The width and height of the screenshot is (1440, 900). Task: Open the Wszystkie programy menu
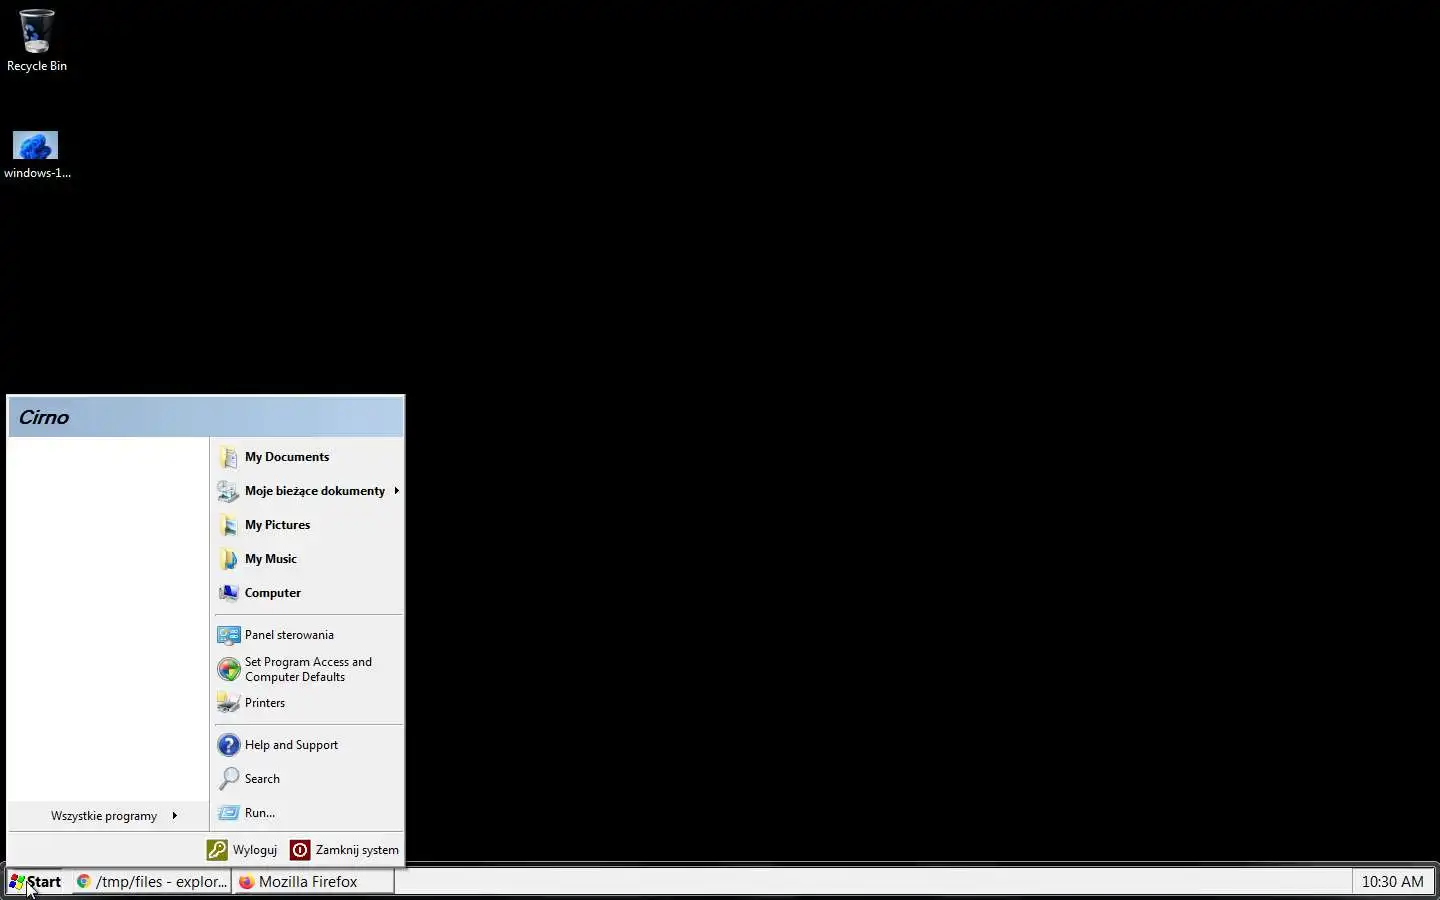click(x=108, y=816)
